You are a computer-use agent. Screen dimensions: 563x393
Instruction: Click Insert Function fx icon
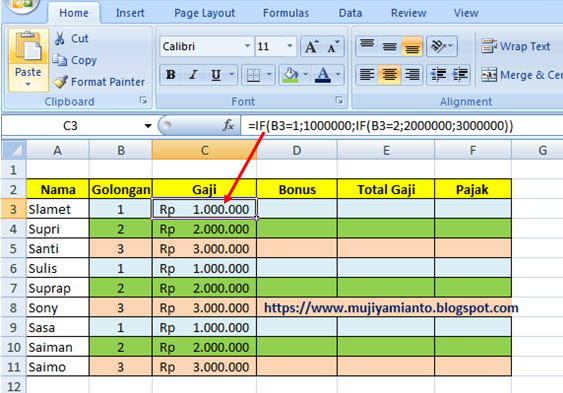click(x=228, y=126)
